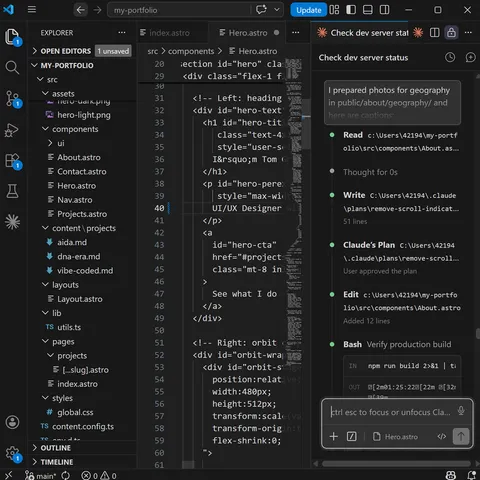Collapse the layouts folder
Viewport: 480px width, 480px height.
tap(83, 285)
